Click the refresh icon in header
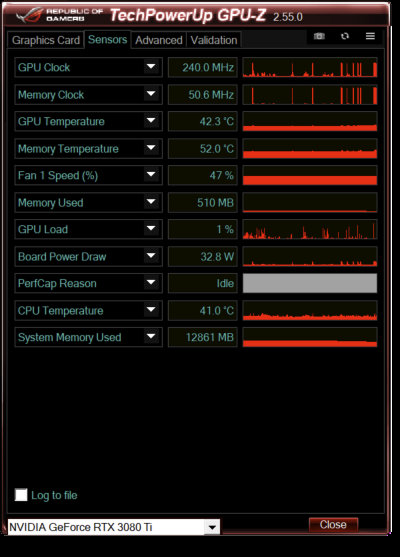Screen dimensions: 400x557 (345, 36)
